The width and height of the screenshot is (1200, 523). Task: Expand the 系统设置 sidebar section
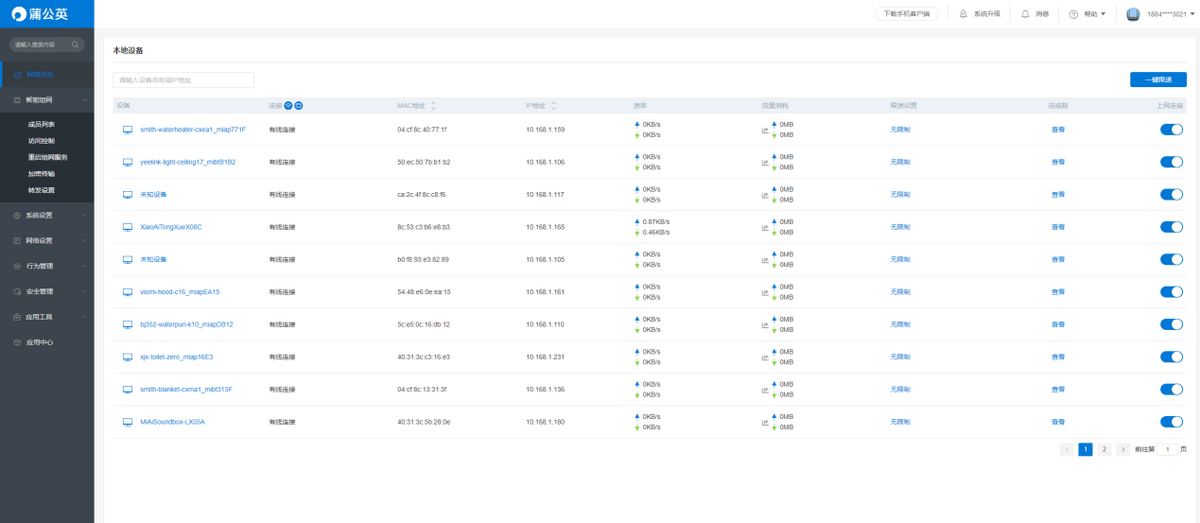(47, 215)
